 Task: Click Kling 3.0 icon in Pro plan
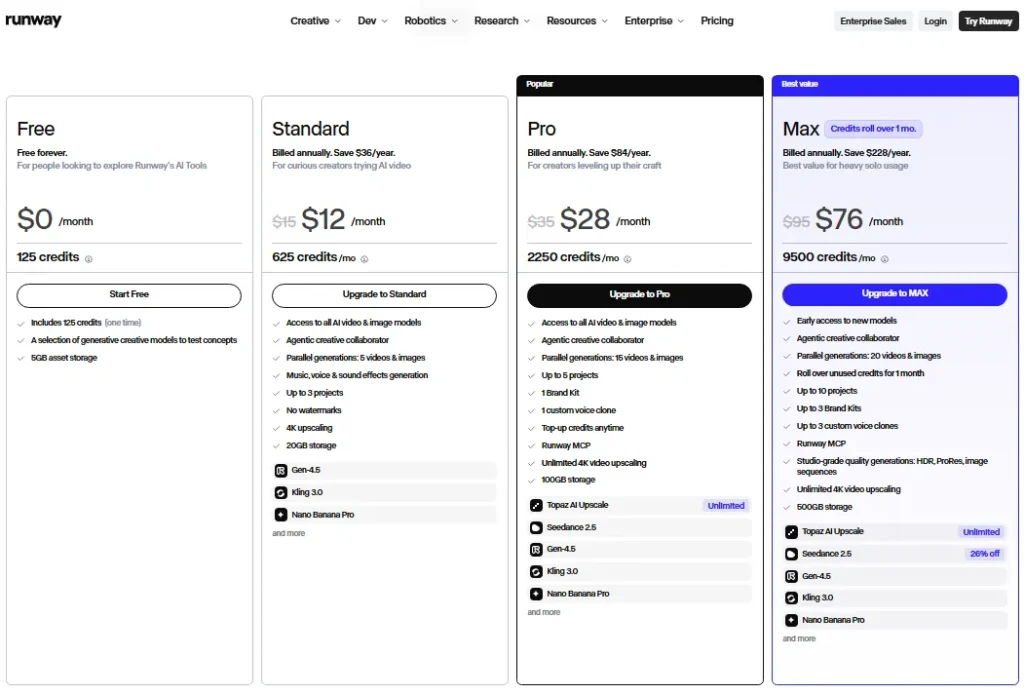pyautogui.click(x=536, y=572)
